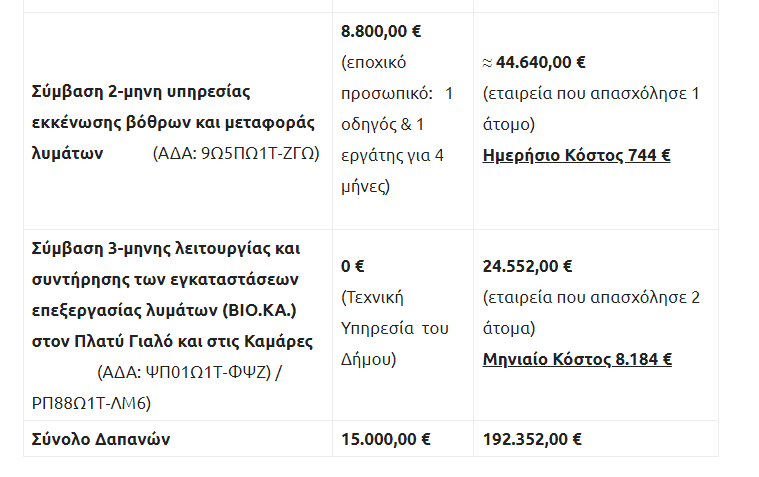Screen dimensions: 759x477
Task: Click total 15.000,00 € cell
Action: pos(385,439)
